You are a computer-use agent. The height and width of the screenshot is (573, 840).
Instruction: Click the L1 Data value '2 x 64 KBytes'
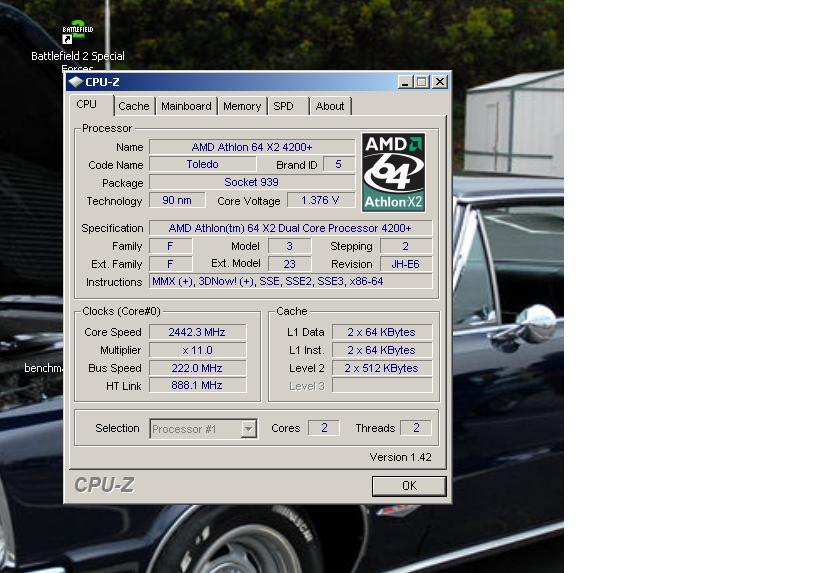382,332
